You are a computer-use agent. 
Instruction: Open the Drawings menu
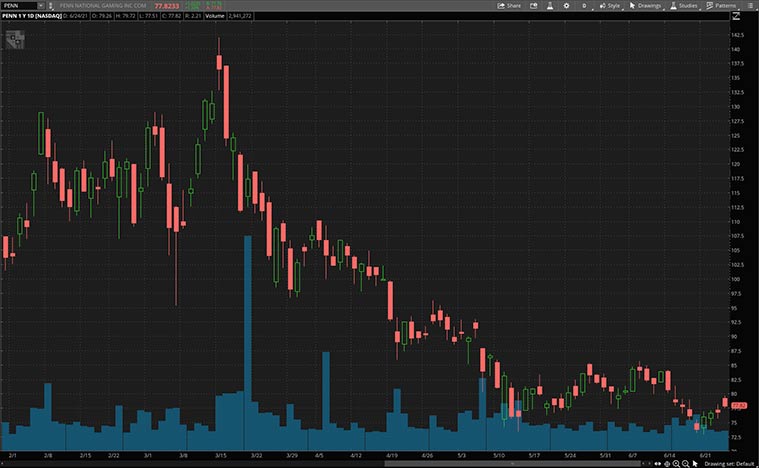[x=645, y=5]
